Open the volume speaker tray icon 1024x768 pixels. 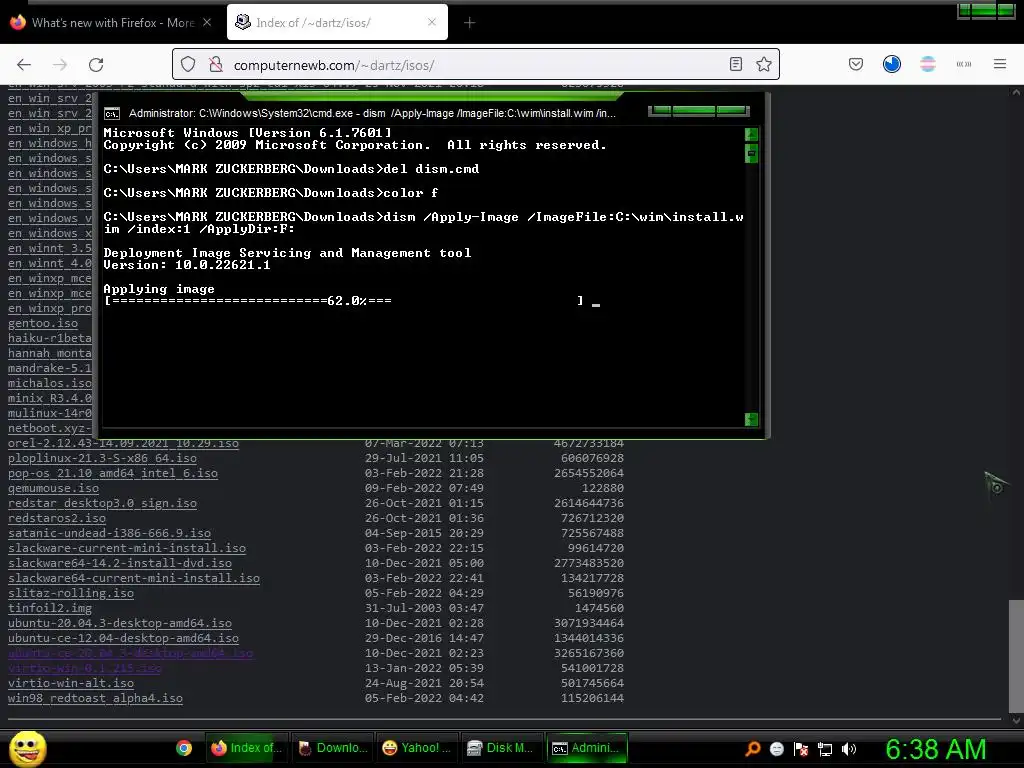click(x=849, y=749)
